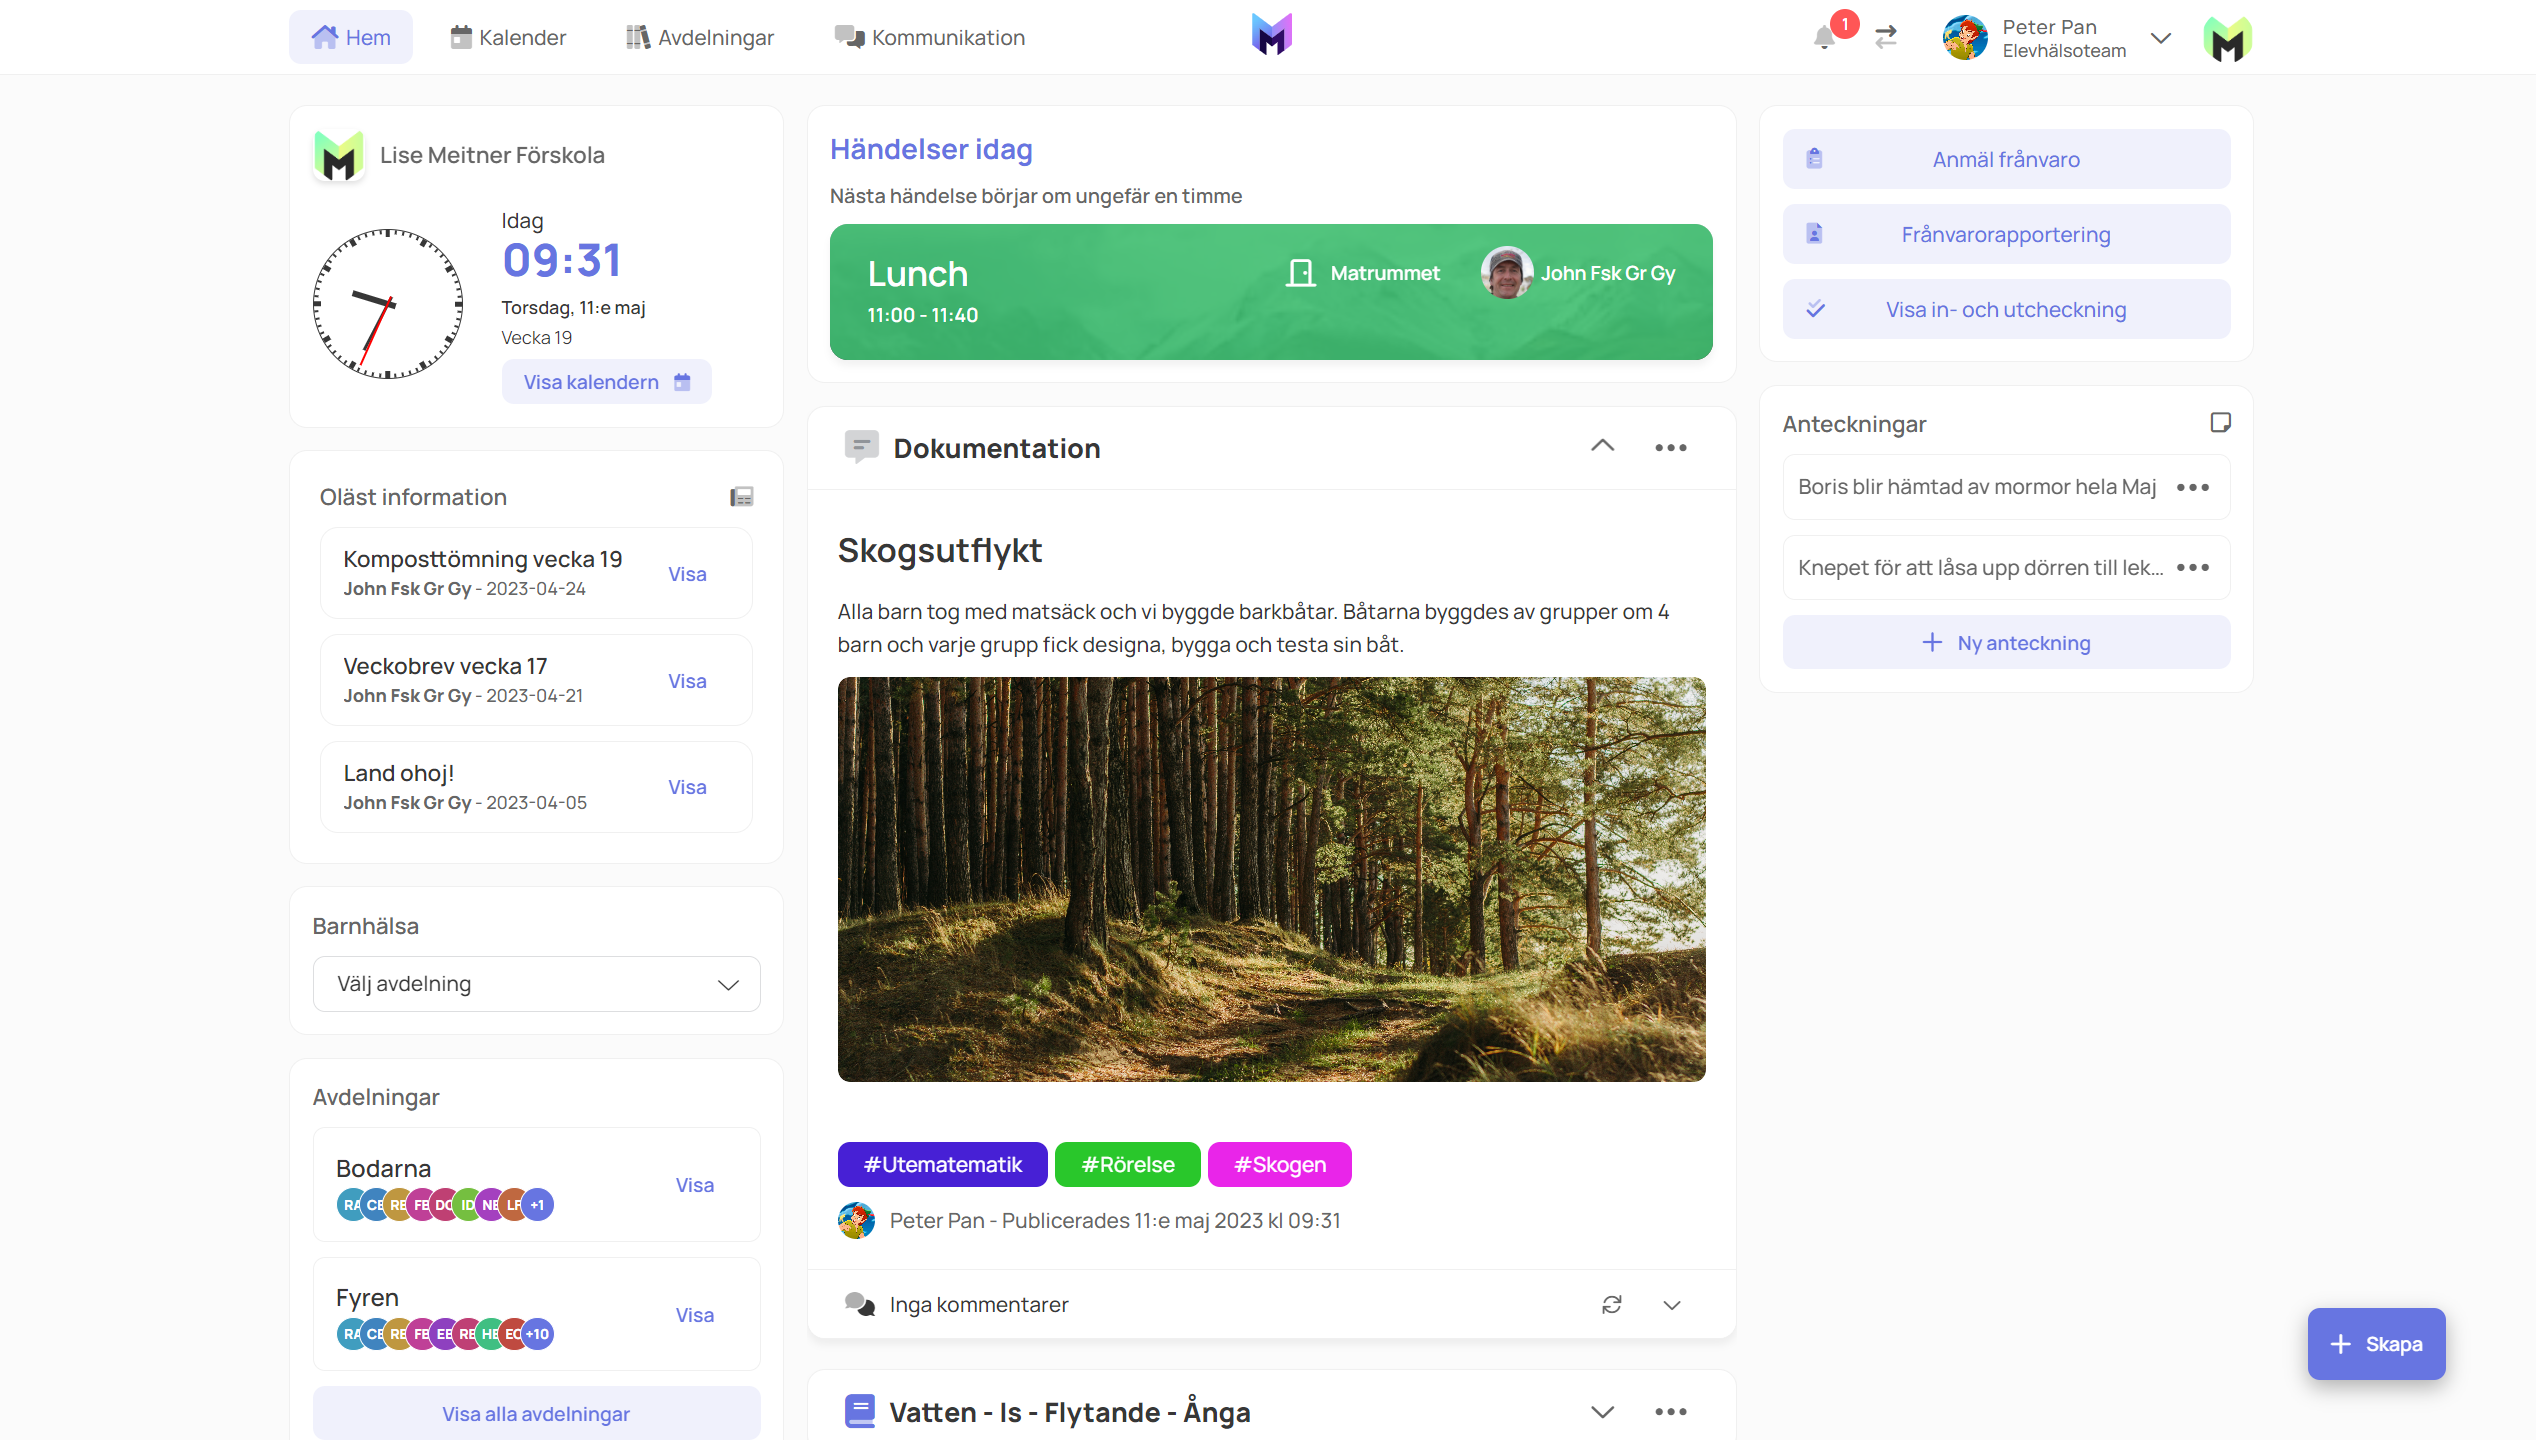Open the notifications bell icon
The height and width of the screenshot is (1440, 2536).
[x=1825, y=38]
